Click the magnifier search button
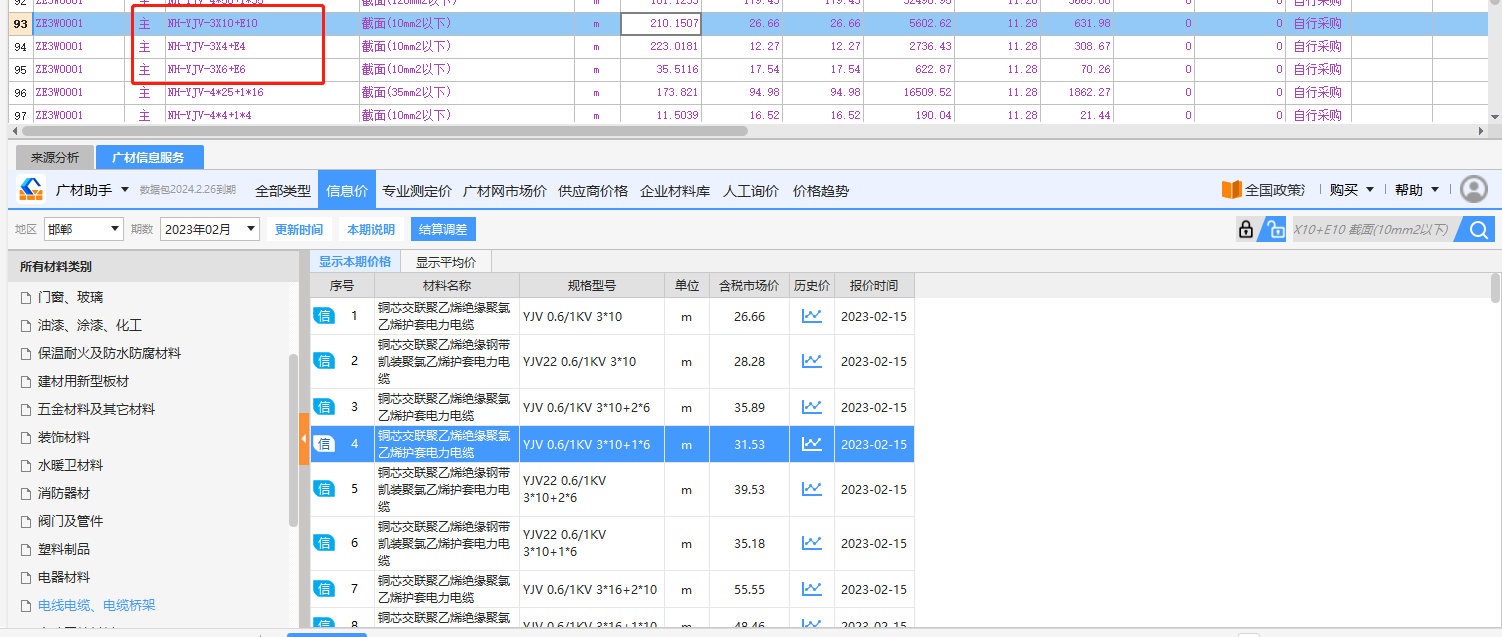The image size is (1502, 637). coord(1479,229)
